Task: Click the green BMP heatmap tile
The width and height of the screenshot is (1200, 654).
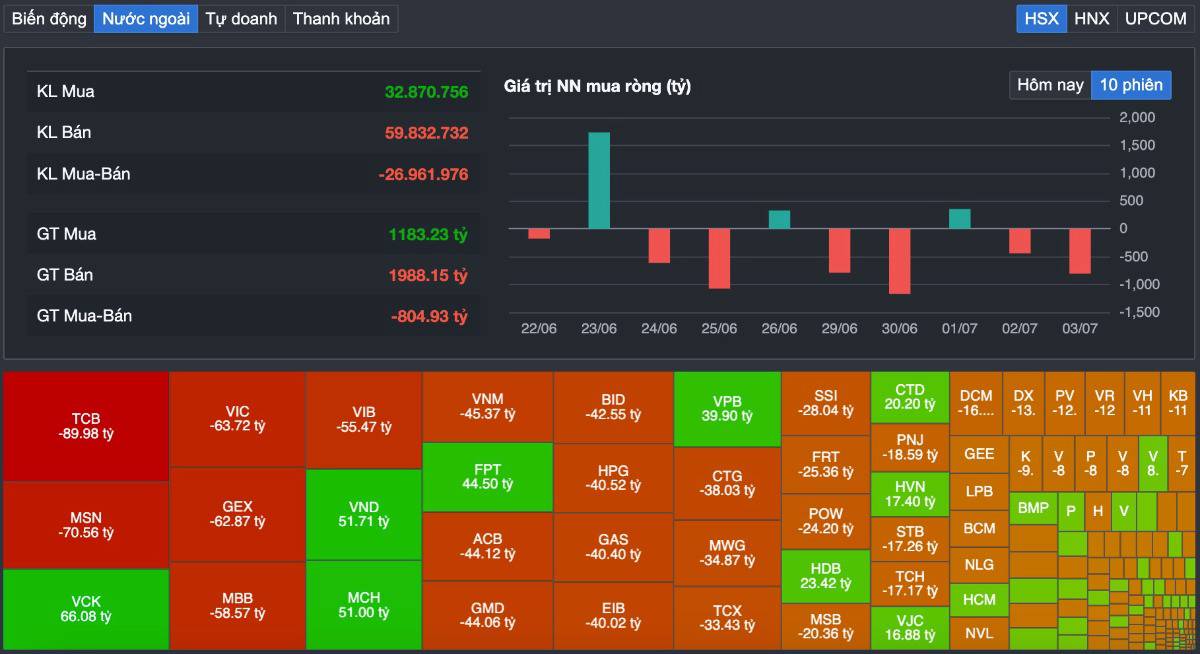Action: point(1033,508)
